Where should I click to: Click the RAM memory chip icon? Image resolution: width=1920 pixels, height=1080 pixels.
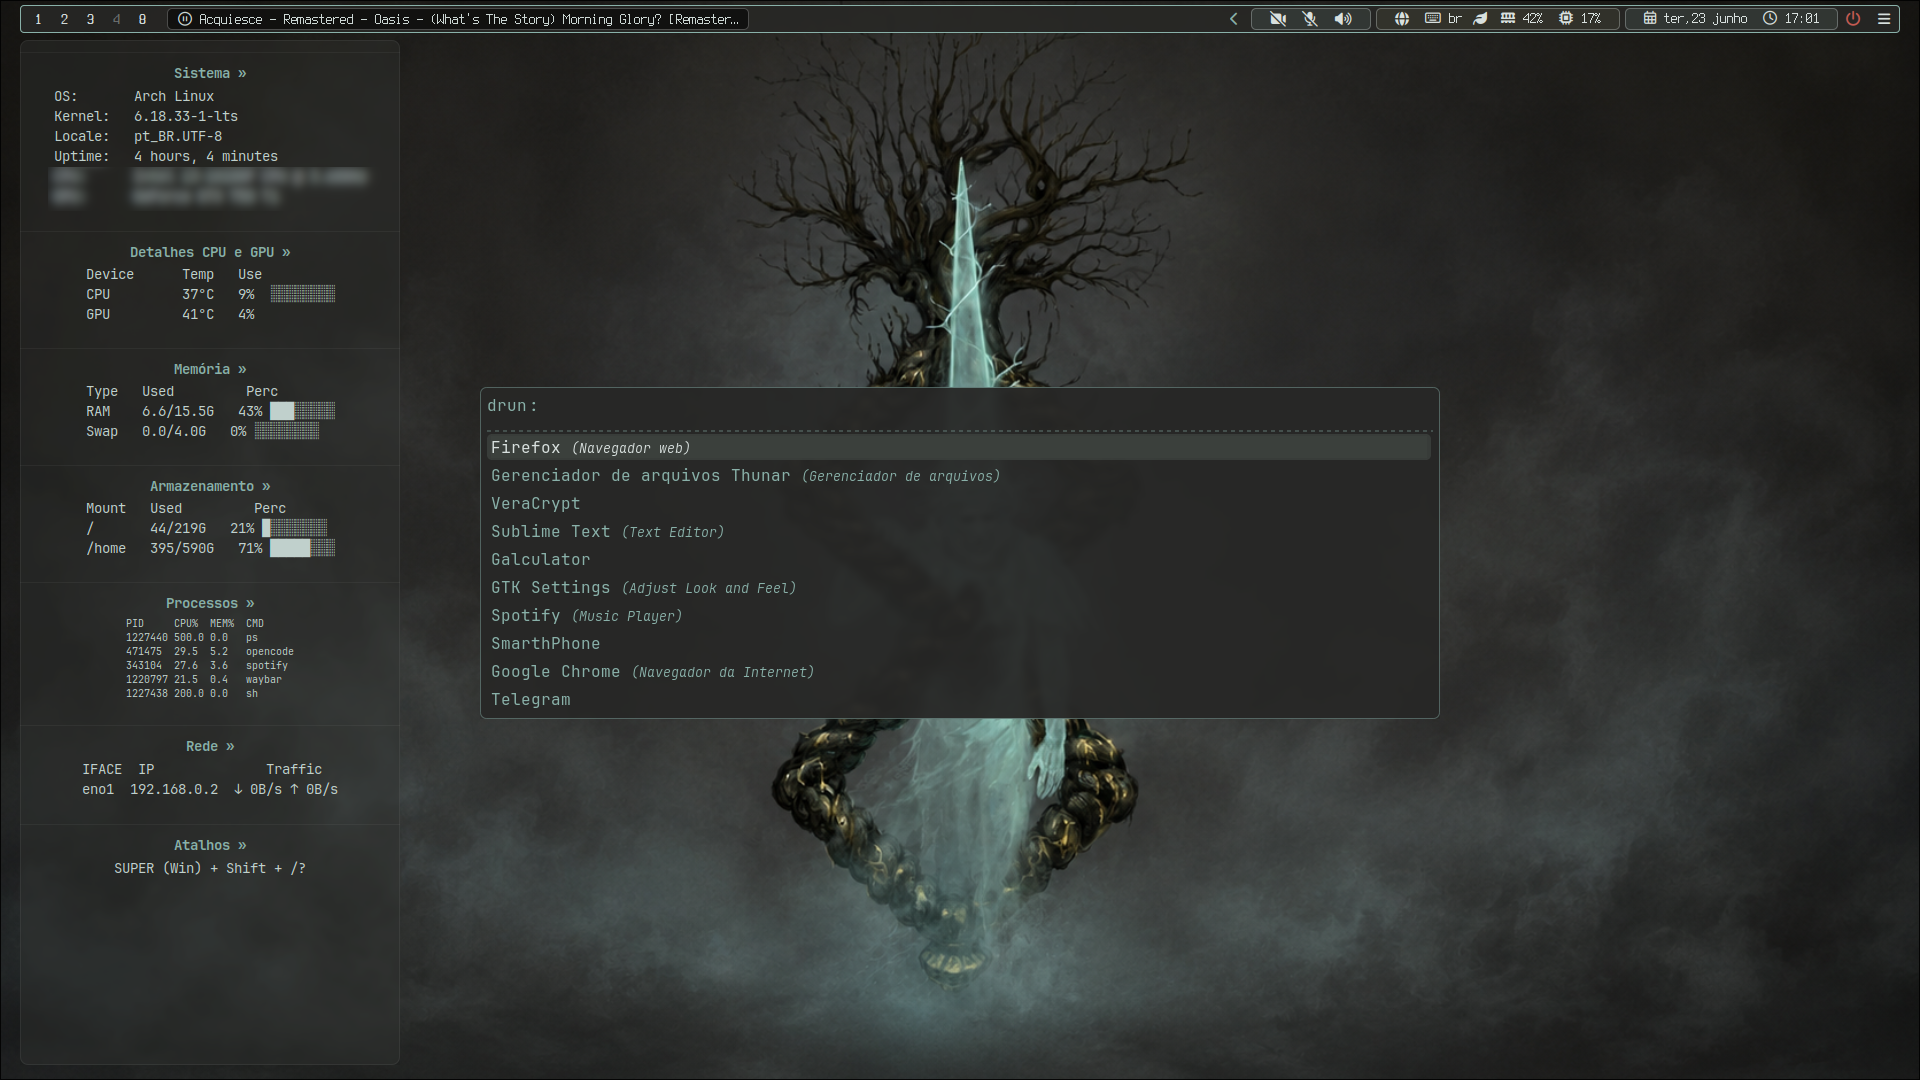tap(1508, 19)
